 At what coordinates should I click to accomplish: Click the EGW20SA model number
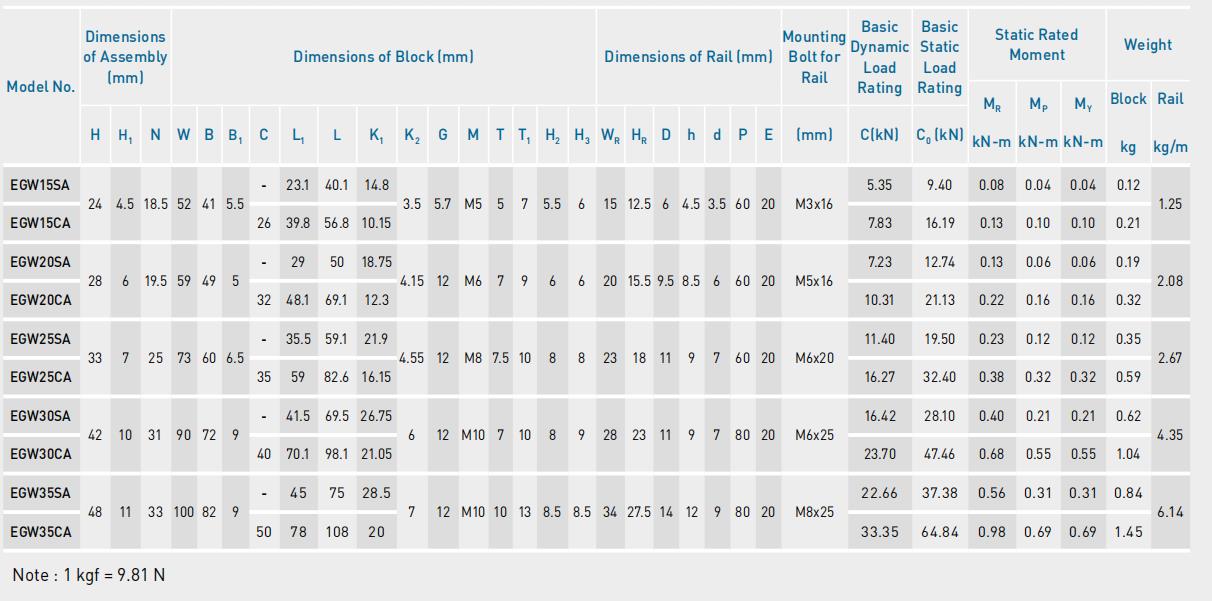[x=40, y=262]
